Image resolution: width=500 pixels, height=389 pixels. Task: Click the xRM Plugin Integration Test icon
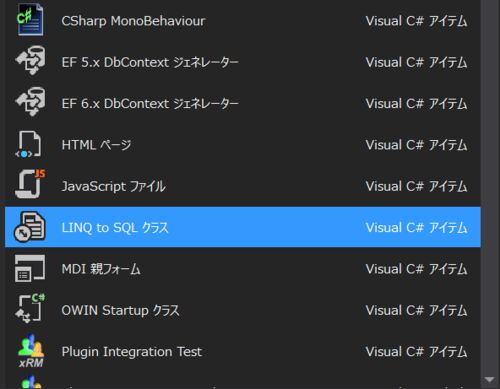(x=31, y=351)
